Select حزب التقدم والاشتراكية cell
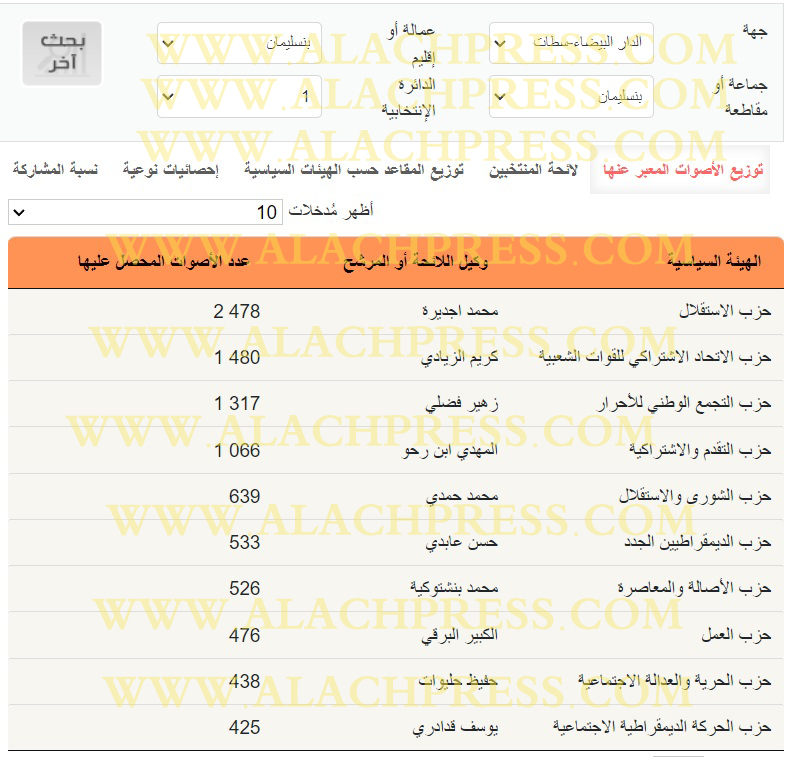 click(700, 450)
